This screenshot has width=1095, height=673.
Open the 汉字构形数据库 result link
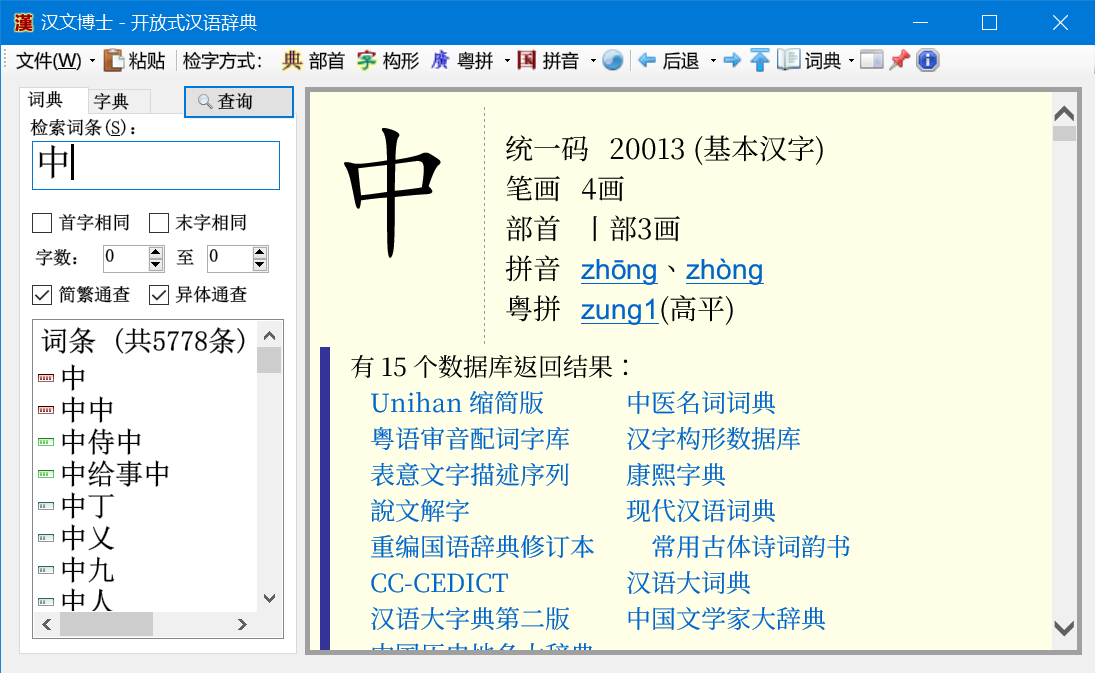click(x=714, y=438)
